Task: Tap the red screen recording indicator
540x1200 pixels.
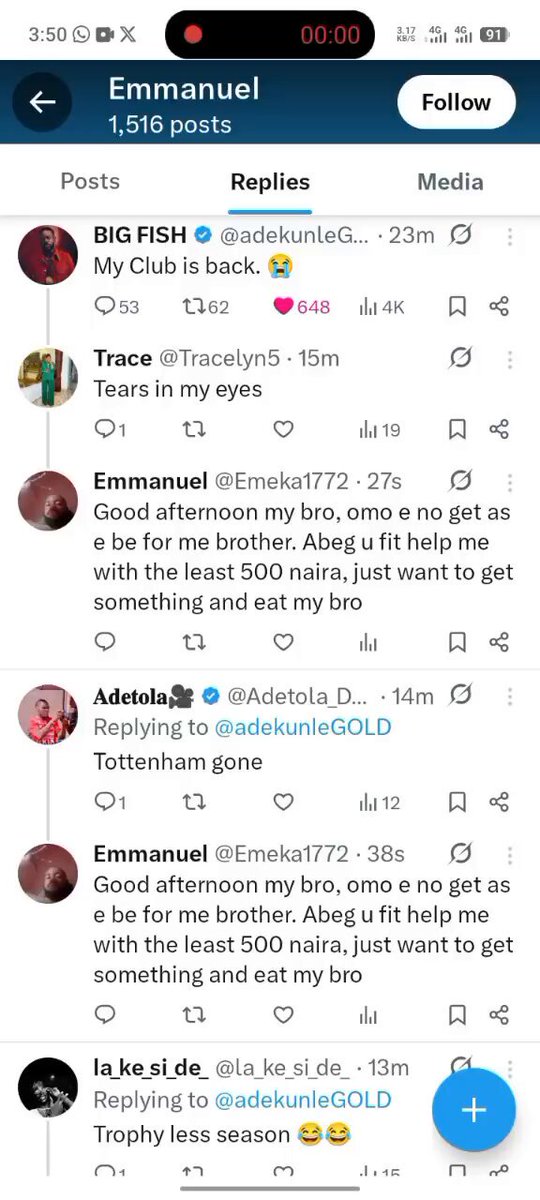Action: coord(193,35)
